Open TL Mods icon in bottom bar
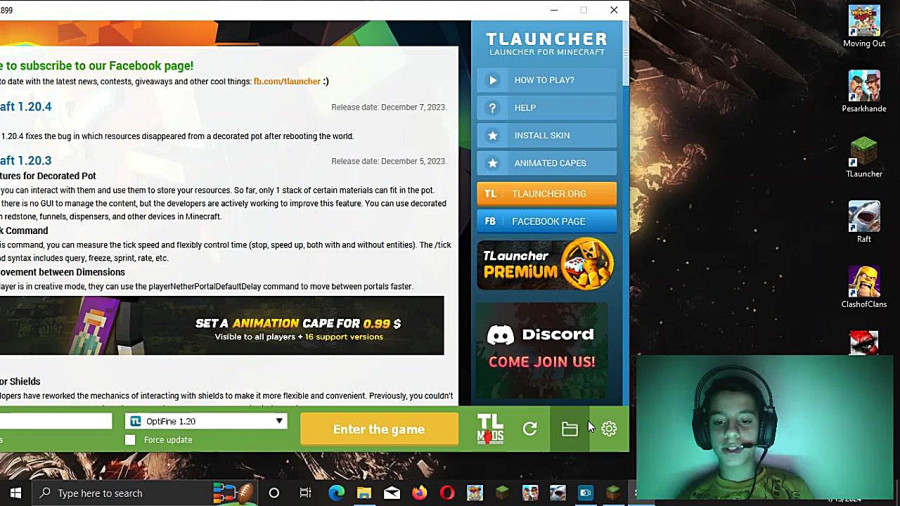The height and width of the screenshot is (506, 900). 490,429
